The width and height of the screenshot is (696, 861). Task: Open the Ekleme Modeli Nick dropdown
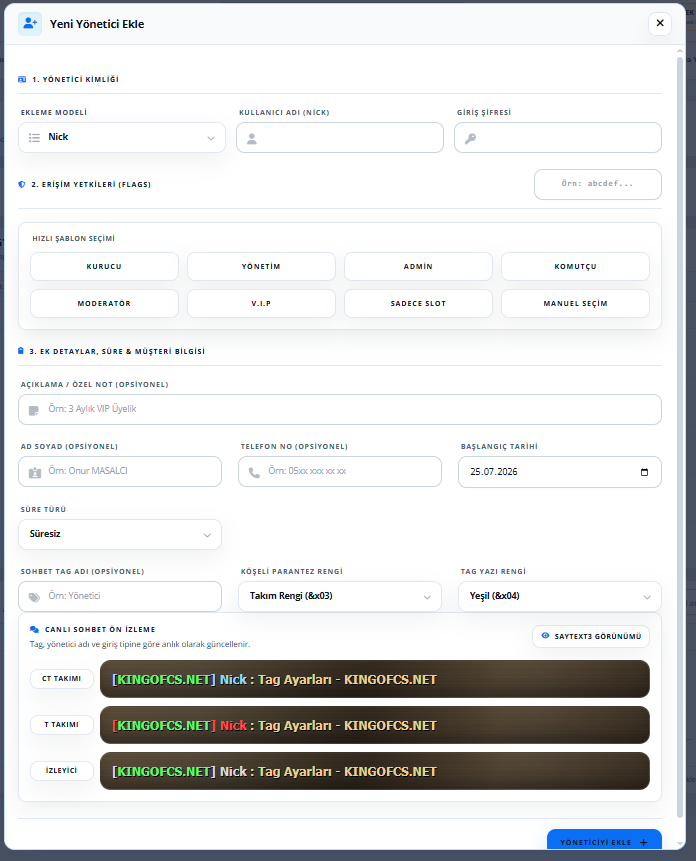[x=122, y=137]
